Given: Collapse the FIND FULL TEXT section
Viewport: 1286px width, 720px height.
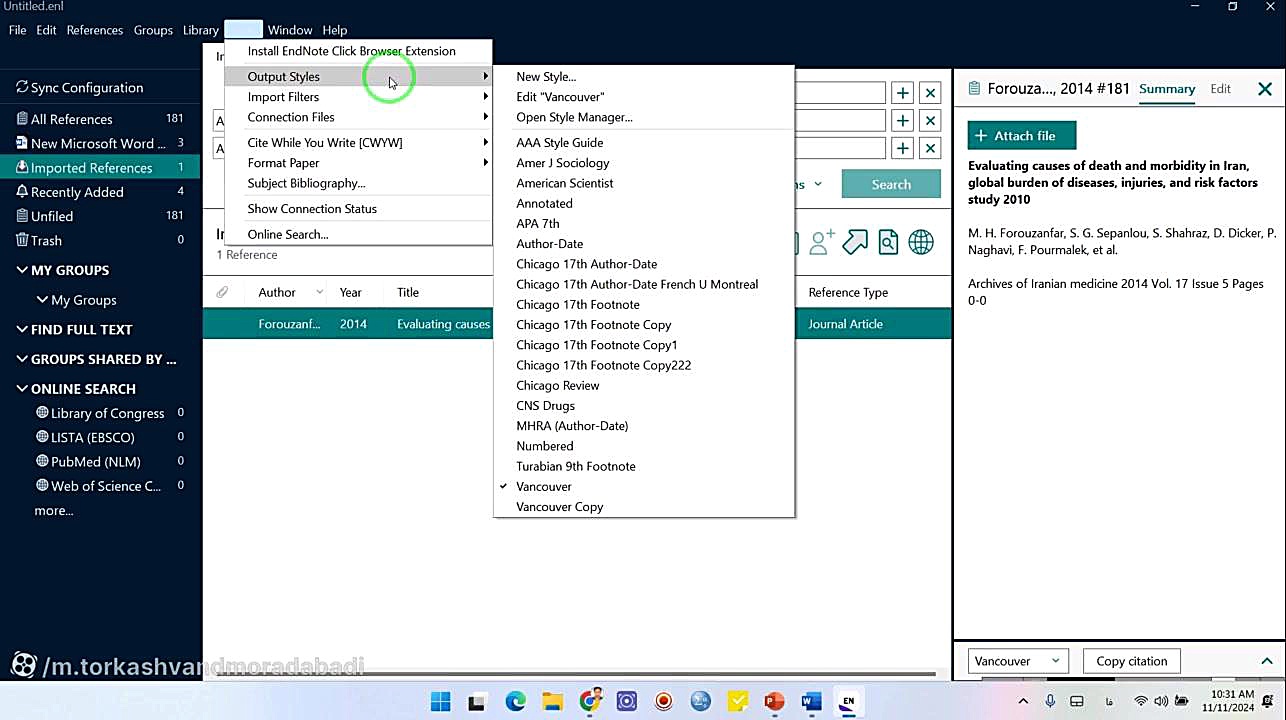Looking at the screenshot, I should [22, 329].
